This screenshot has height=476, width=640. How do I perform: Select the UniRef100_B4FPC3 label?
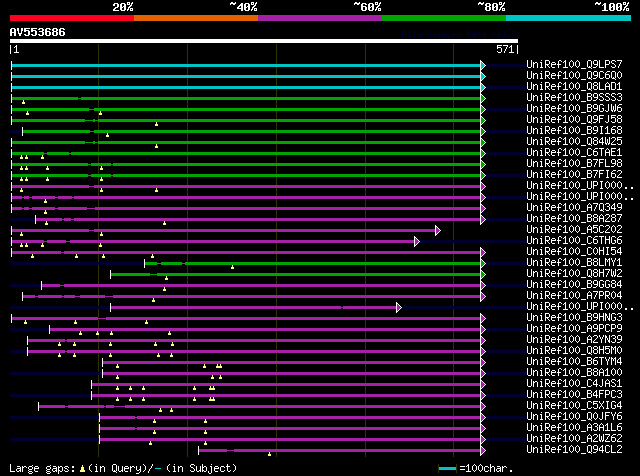(574, 395)
